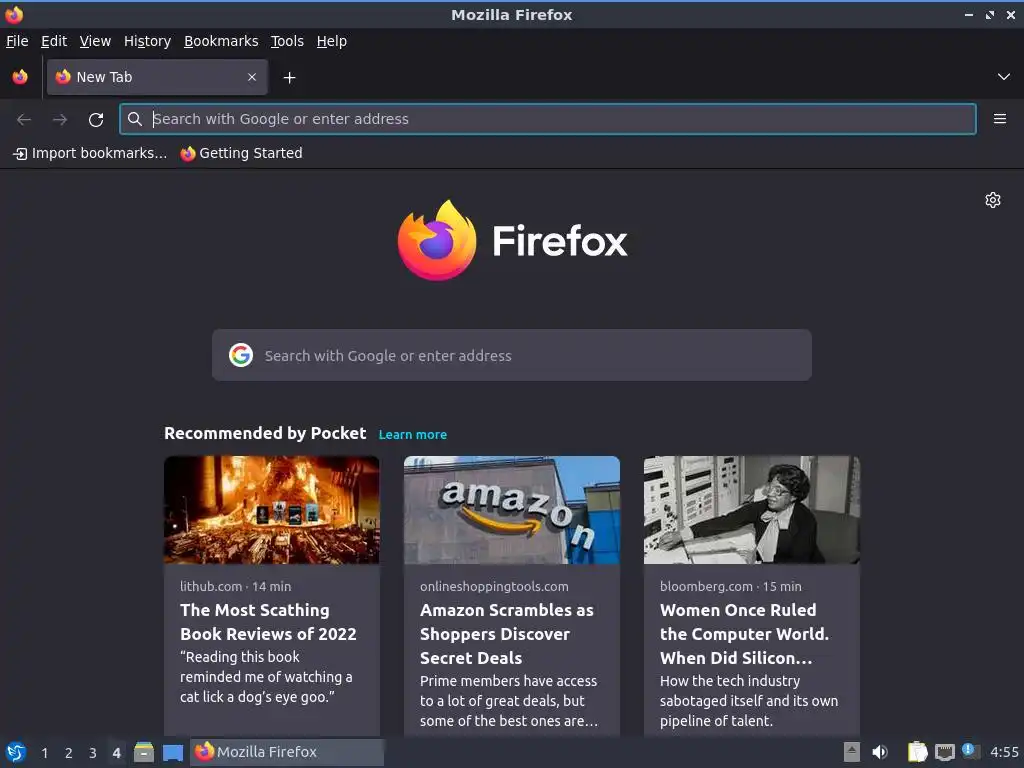The height and width of the screenshot is (768, 1024).
Task: Click the Getting Started bookmark Firefox icon
Action: [188, 153]
